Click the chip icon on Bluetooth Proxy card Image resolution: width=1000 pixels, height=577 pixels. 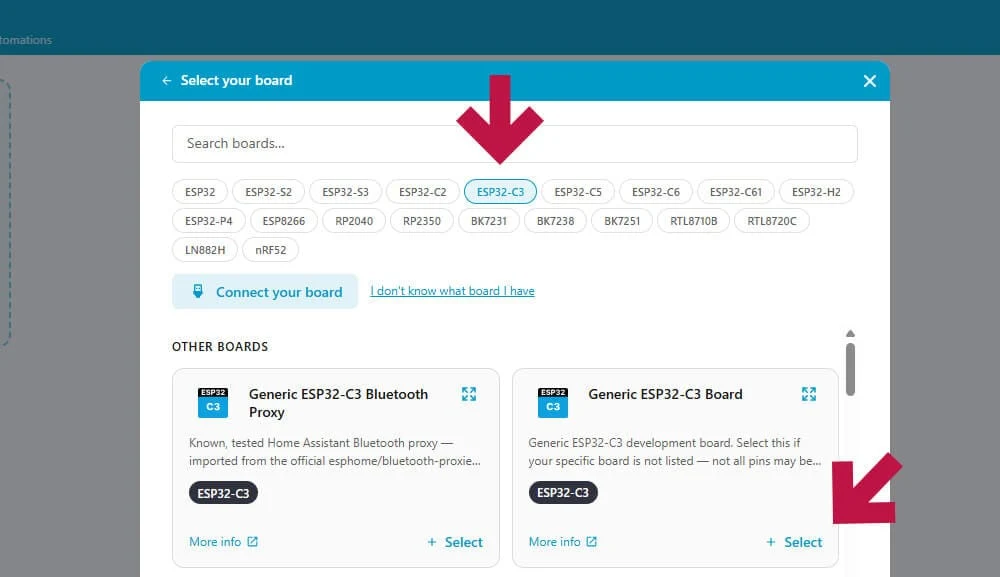213,402
